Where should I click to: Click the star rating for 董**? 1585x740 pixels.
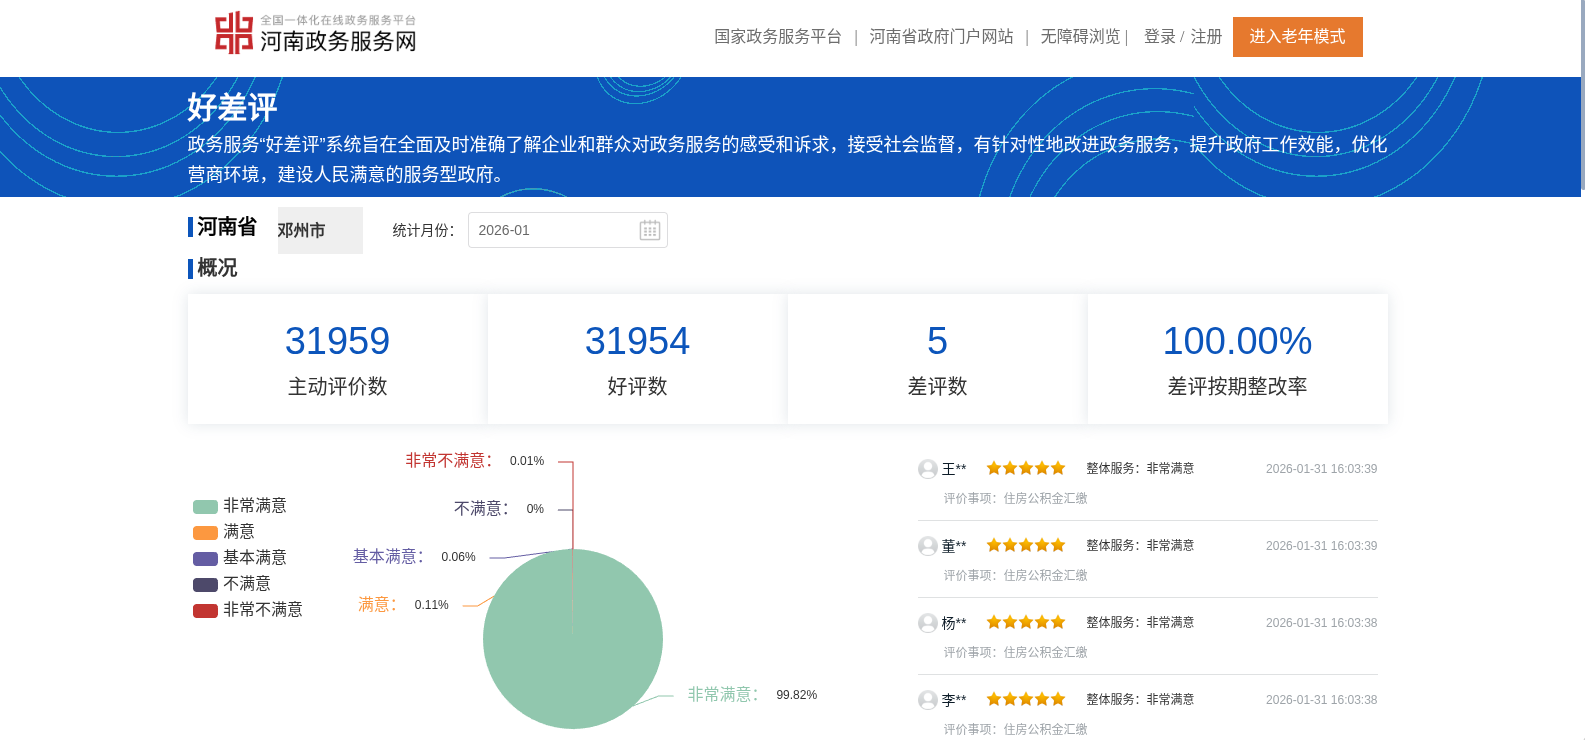(x=1026, y=545)
